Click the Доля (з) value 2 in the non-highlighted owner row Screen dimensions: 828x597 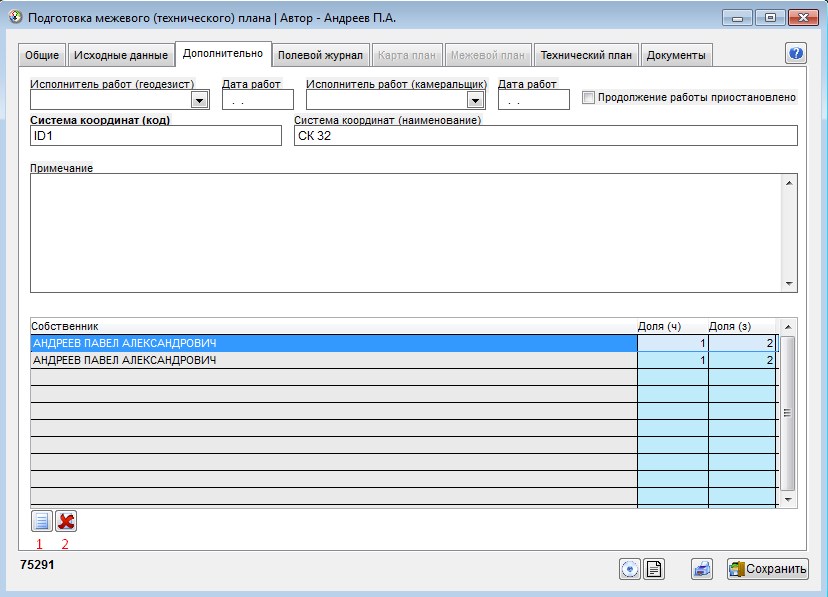742,360
